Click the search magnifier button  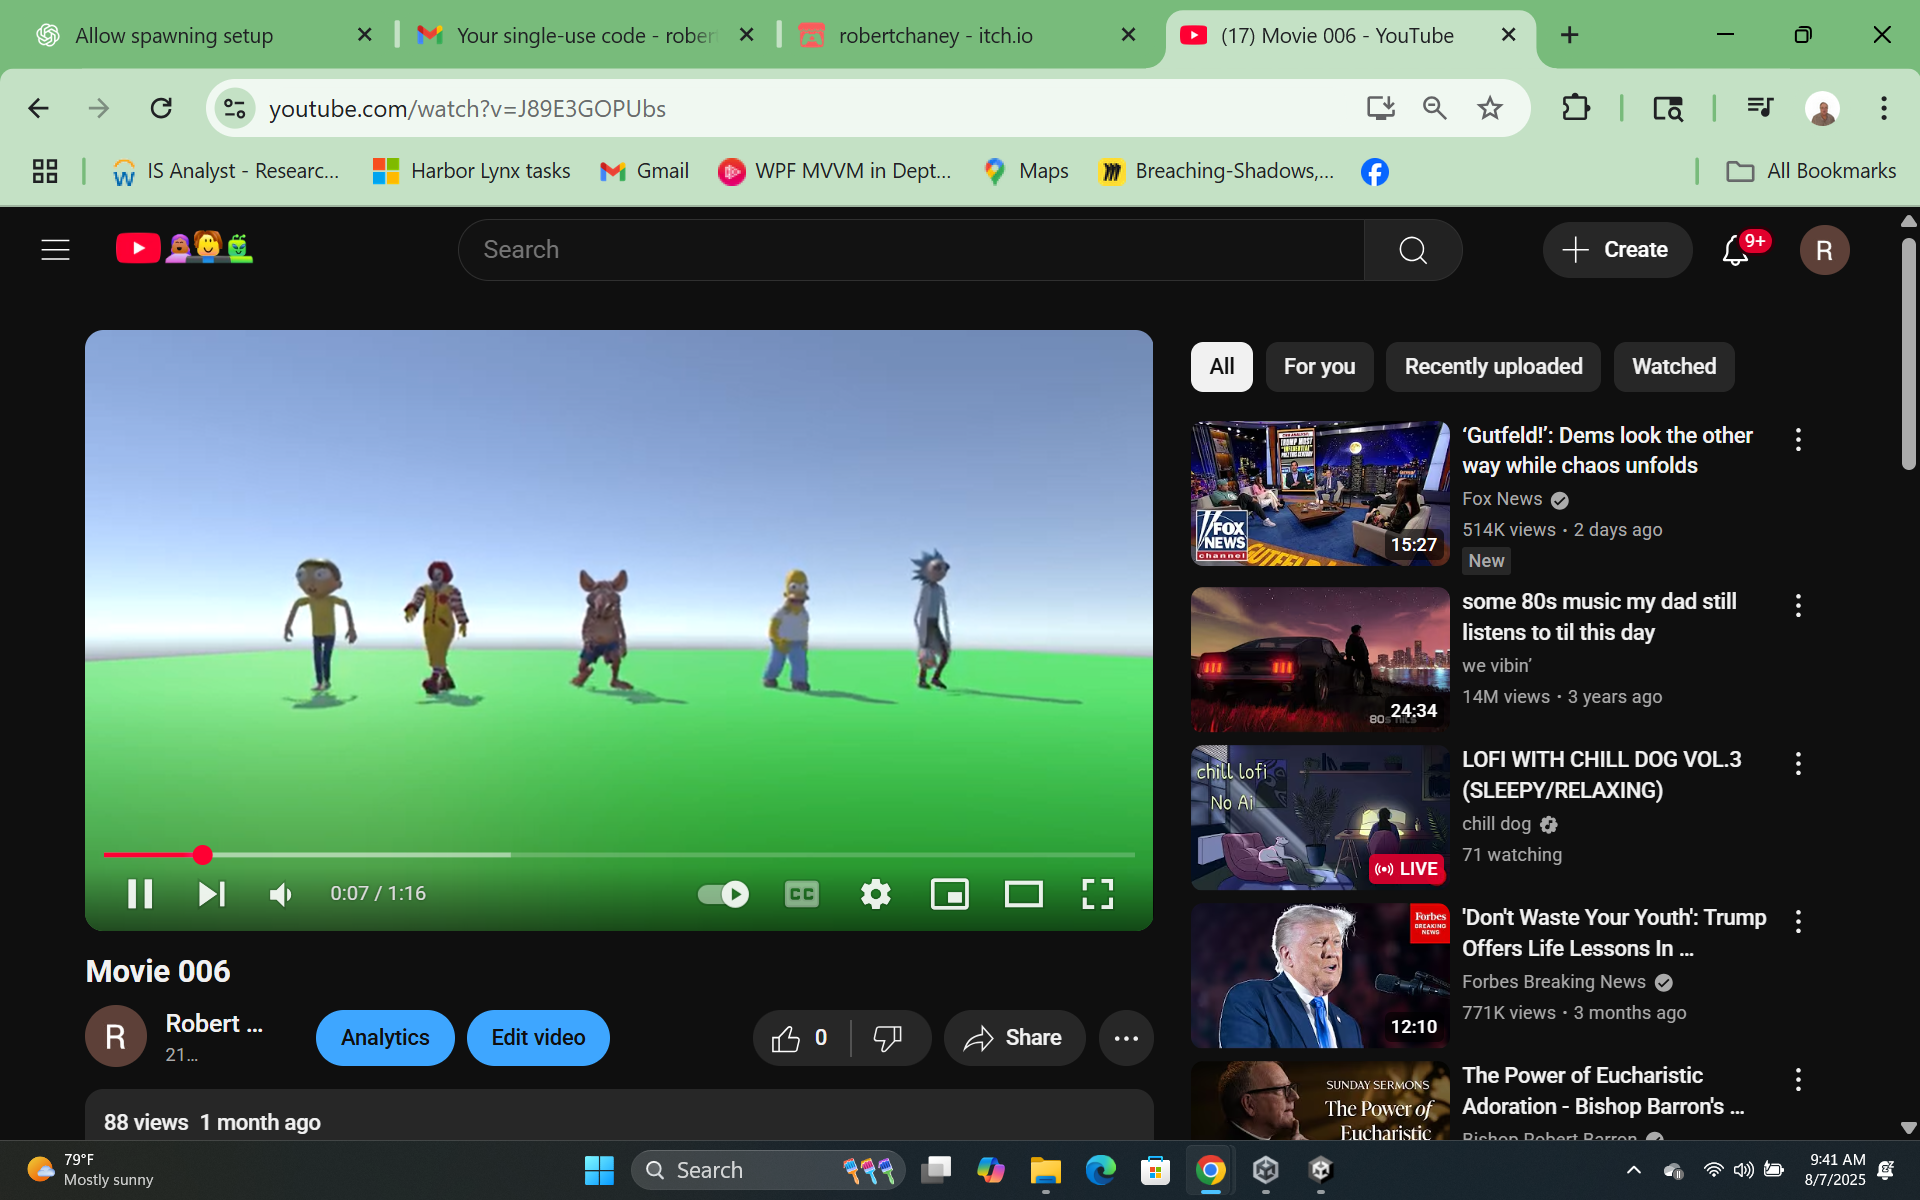coord(1413,249)
